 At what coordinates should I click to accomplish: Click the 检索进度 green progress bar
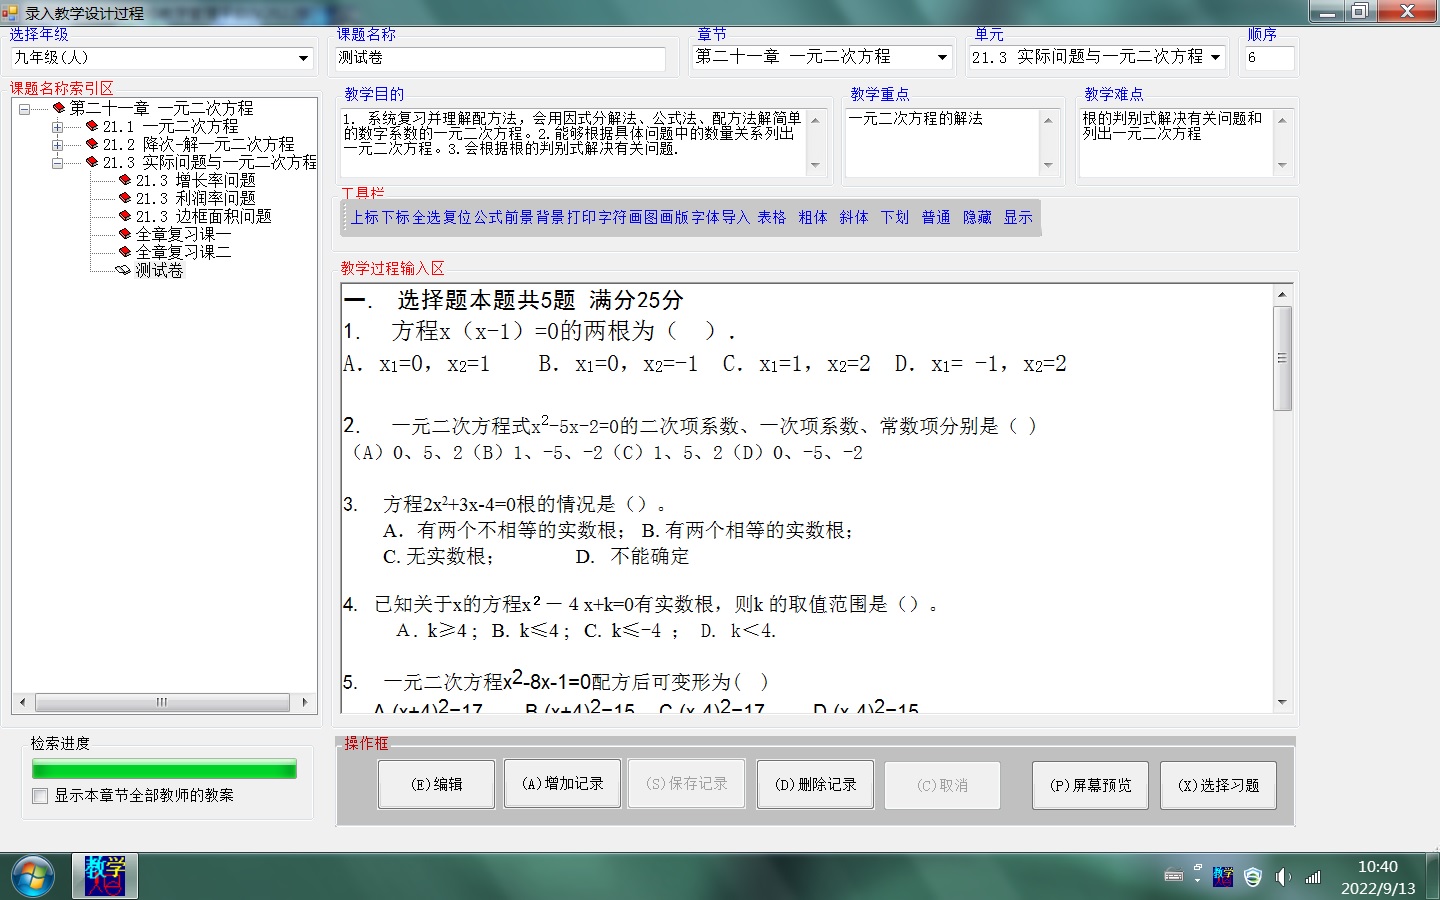click(x=164, y=769)
